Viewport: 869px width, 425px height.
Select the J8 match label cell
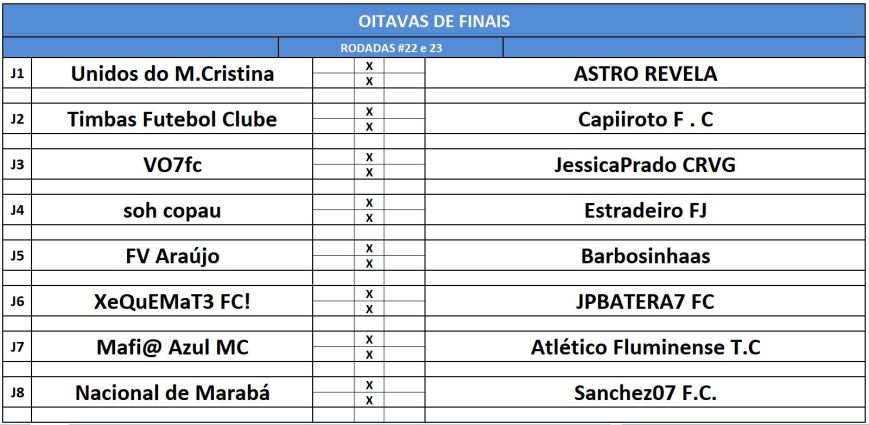16,392
